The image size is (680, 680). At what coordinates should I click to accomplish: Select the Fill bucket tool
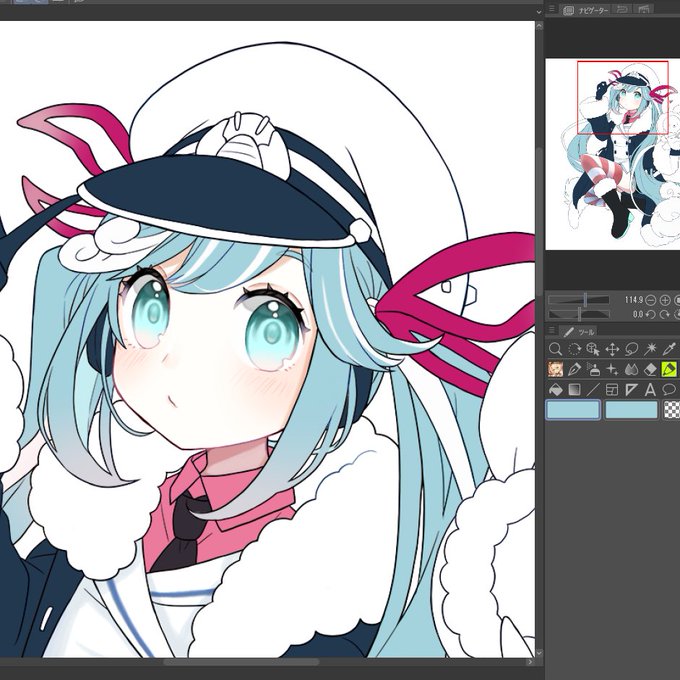click(555, 389)
